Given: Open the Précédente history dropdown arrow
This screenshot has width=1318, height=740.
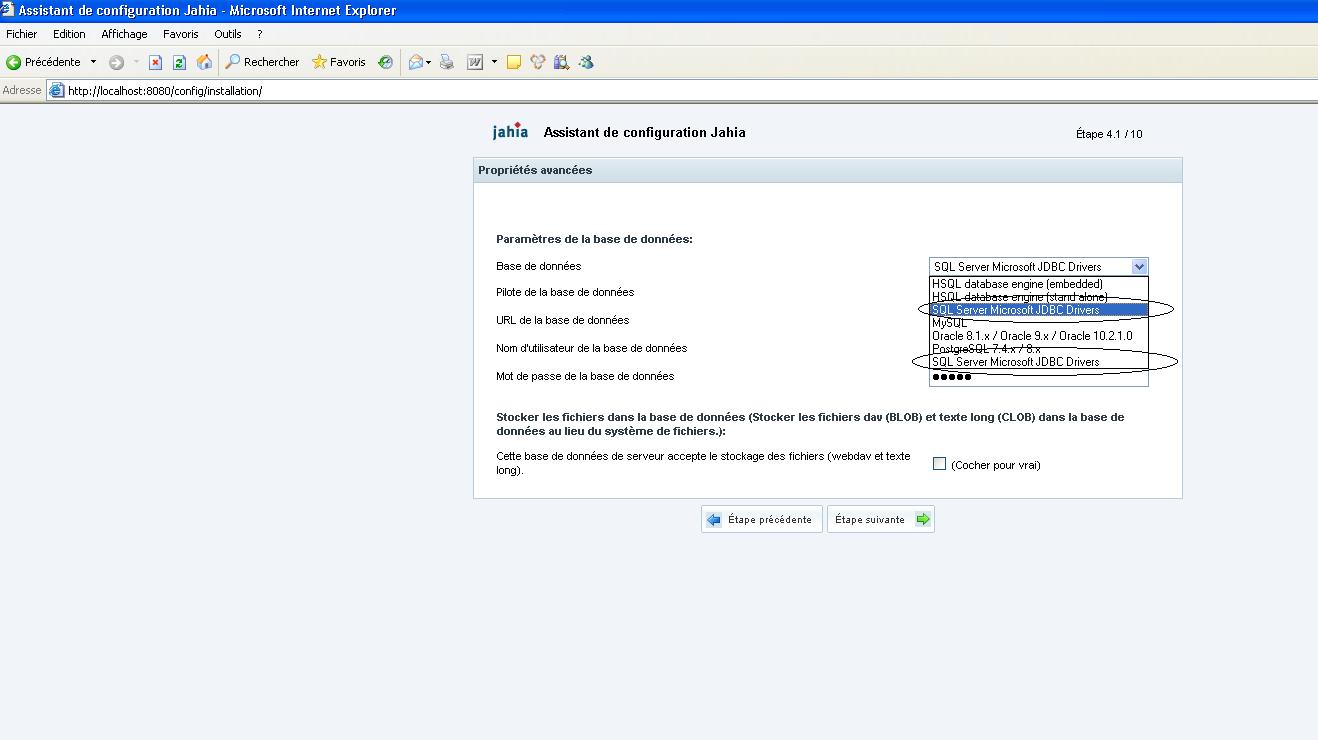Looking at the screenshot, I should point(93,62).
